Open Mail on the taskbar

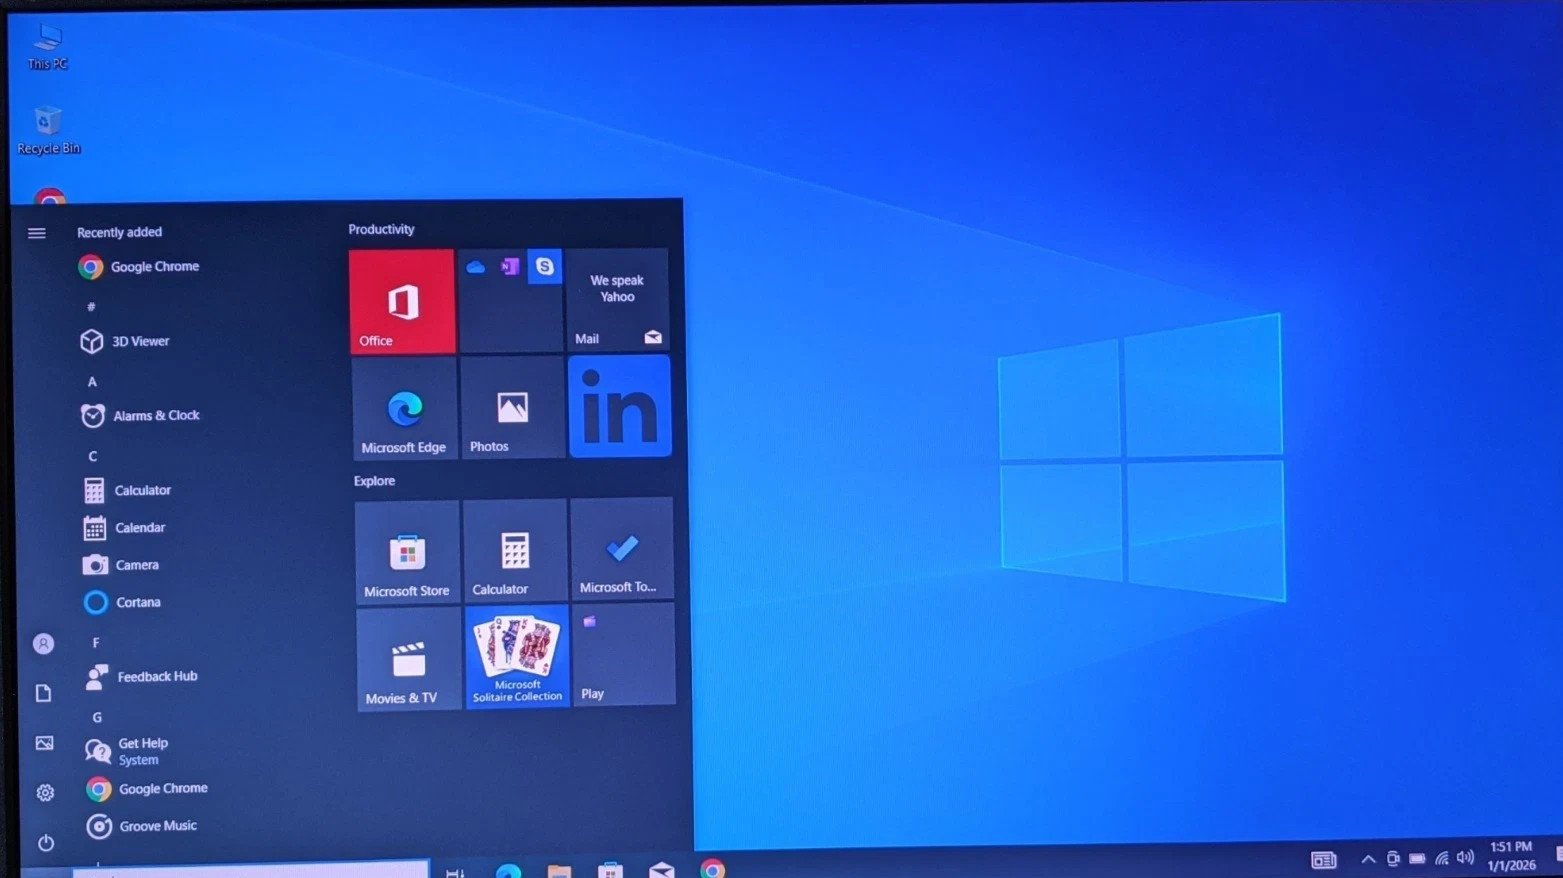pos(661,870)
